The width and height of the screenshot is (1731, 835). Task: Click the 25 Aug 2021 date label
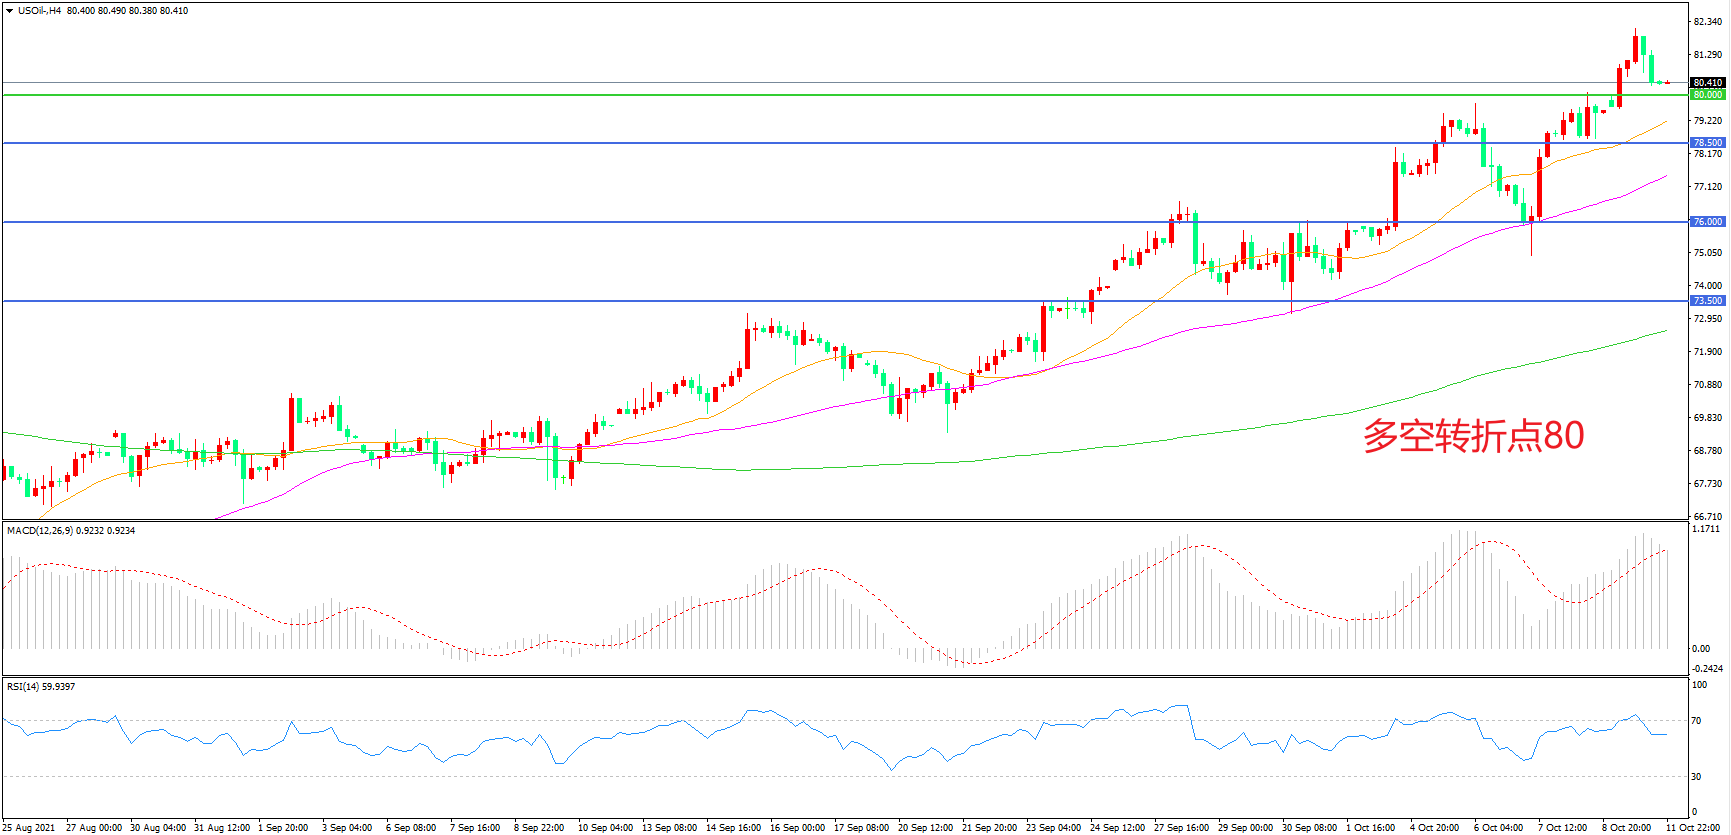(29, 827)
